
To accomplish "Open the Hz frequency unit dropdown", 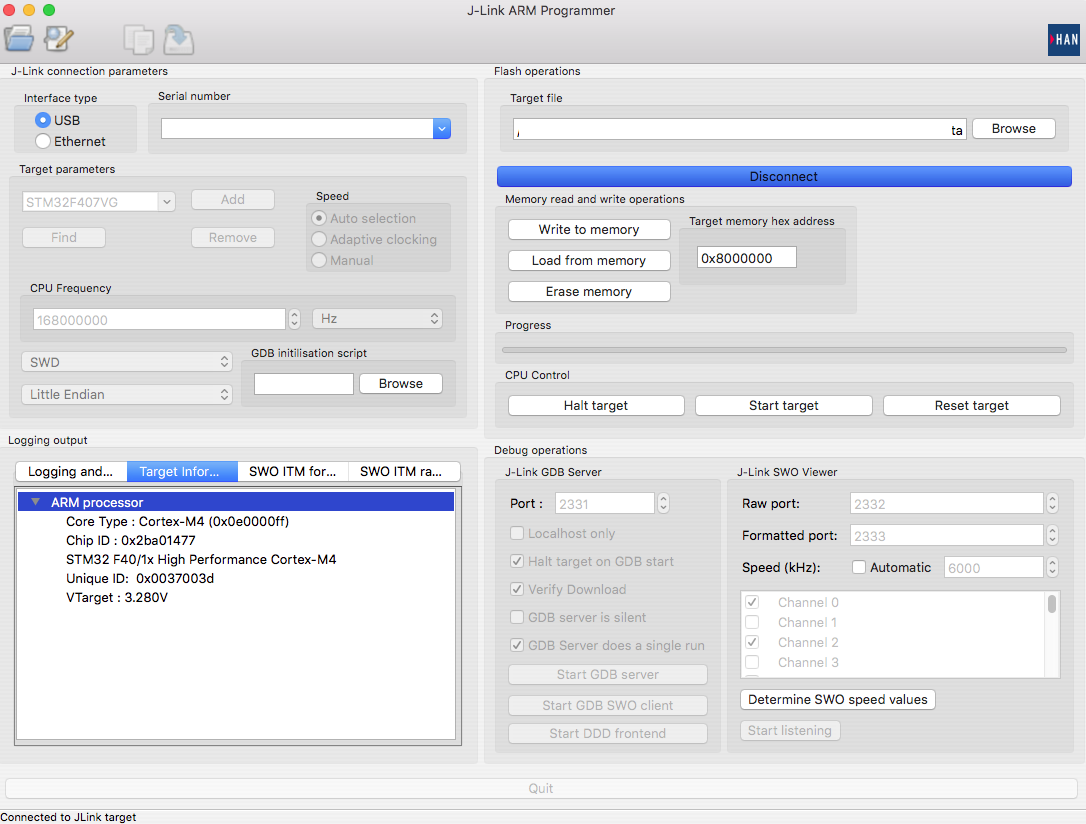I will (x=377, y=319).
